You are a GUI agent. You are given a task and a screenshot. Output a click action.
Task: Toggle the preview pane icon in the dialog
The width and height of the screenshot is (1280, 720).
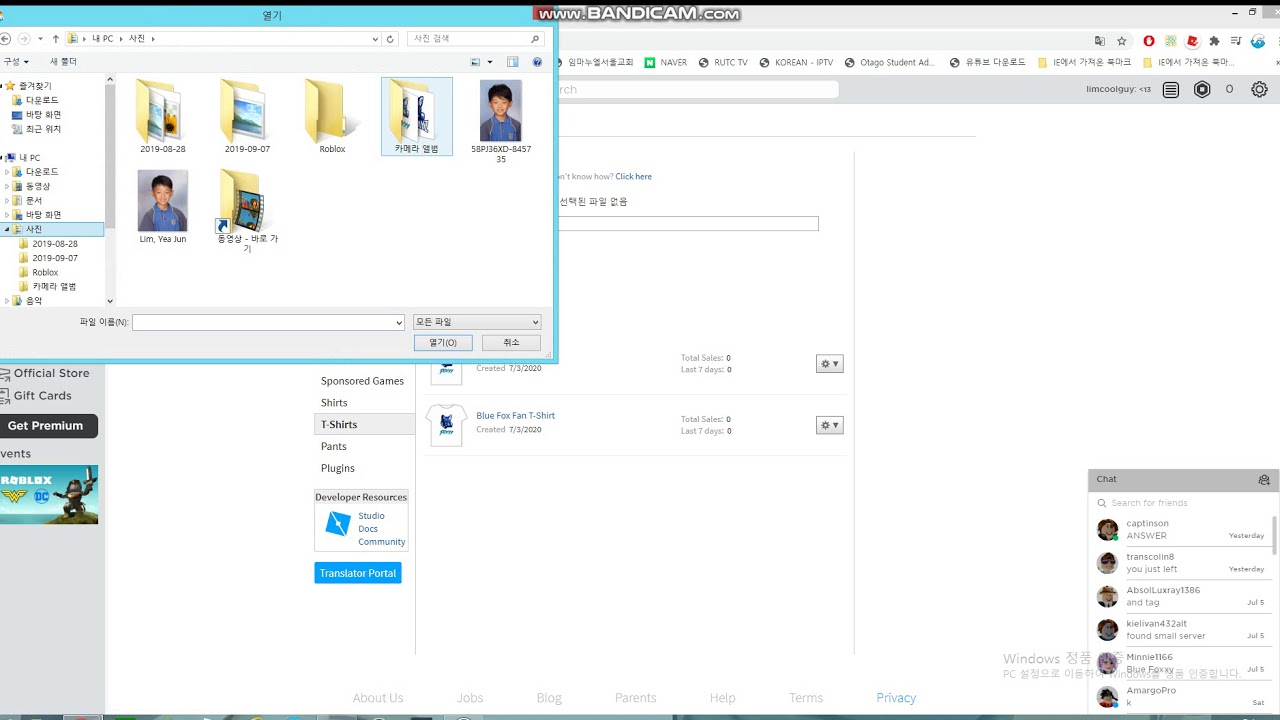[512, 62]
